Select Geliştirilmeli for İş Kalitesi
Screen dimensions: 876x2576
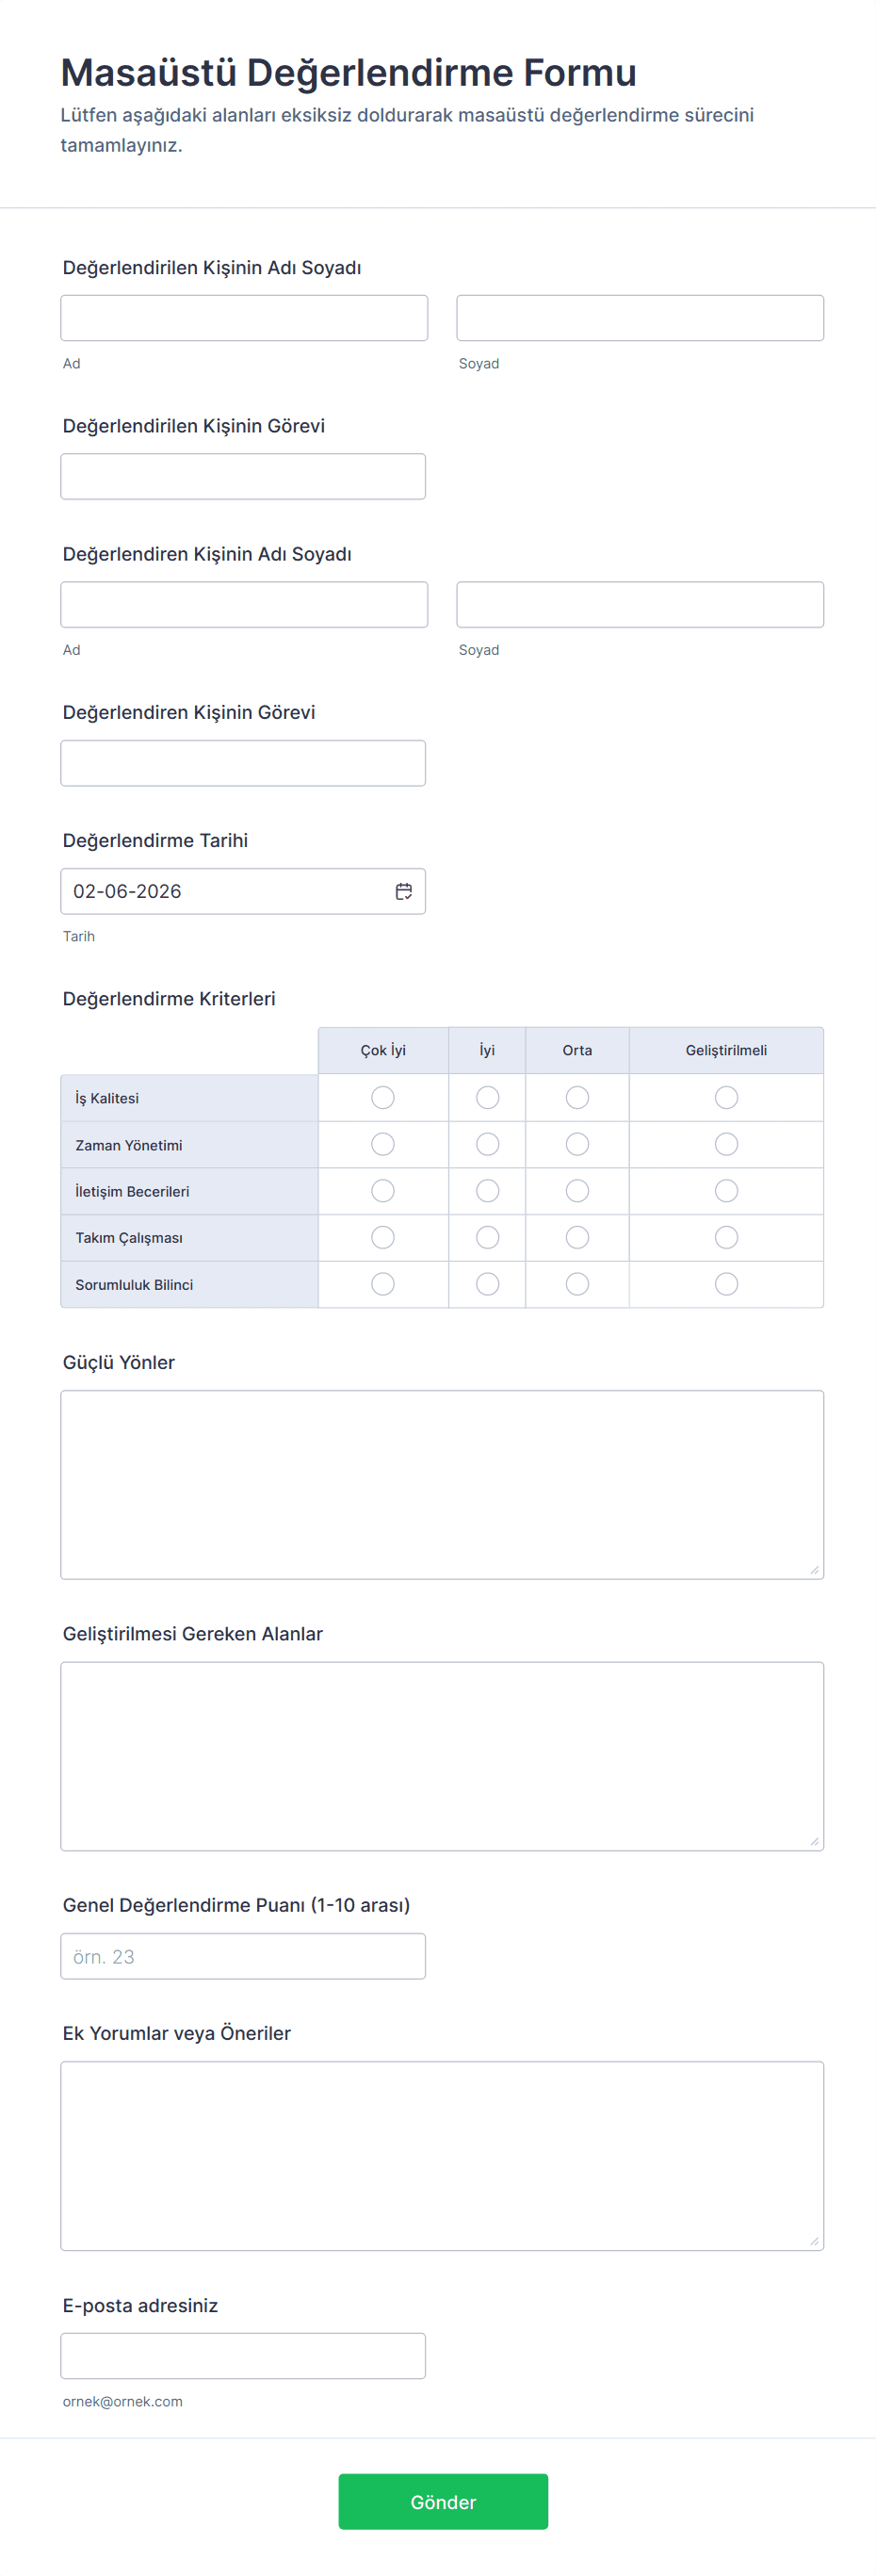point(726,1097)
